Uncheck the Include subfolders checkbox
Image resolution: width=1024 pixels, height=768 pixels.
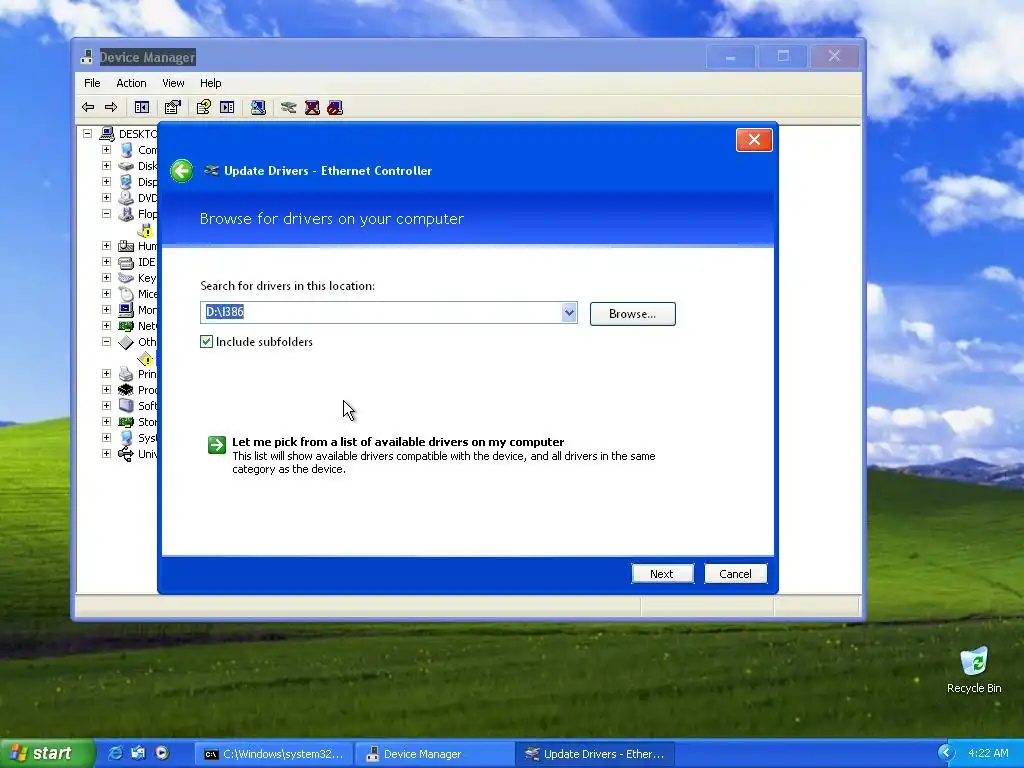coord(206,342)
